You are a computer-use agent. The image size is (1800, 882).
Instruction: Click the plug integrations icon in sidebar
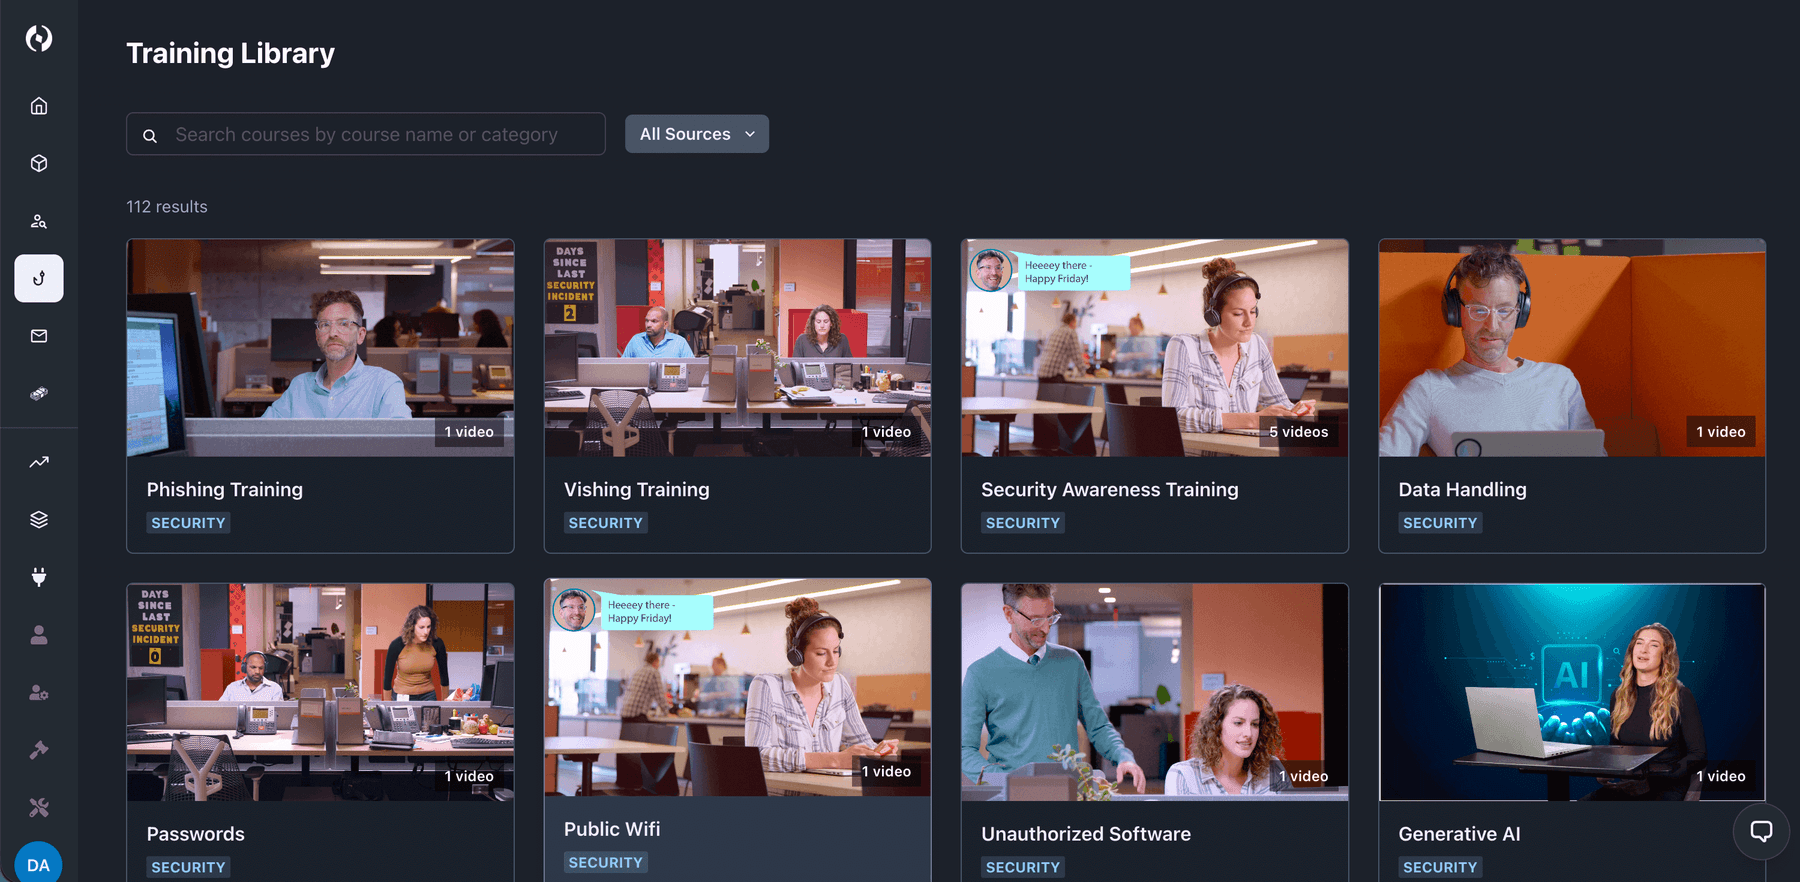click(x=39, y=577)
